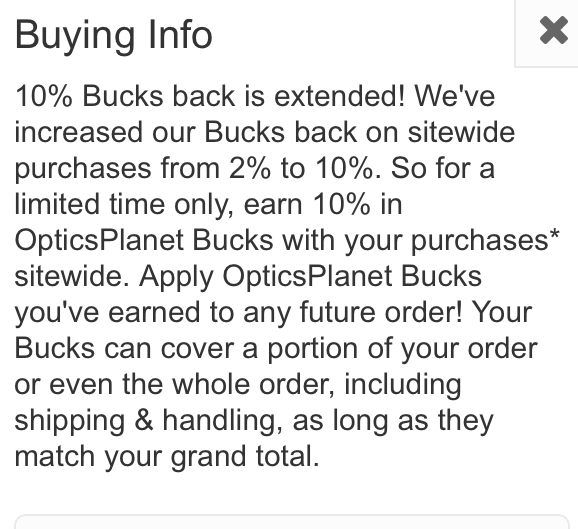The height and width of the screenshot is (529, 578).
Task: Click the words 'purchases from 2% to 10%'
Action: (x=194, y=168)
